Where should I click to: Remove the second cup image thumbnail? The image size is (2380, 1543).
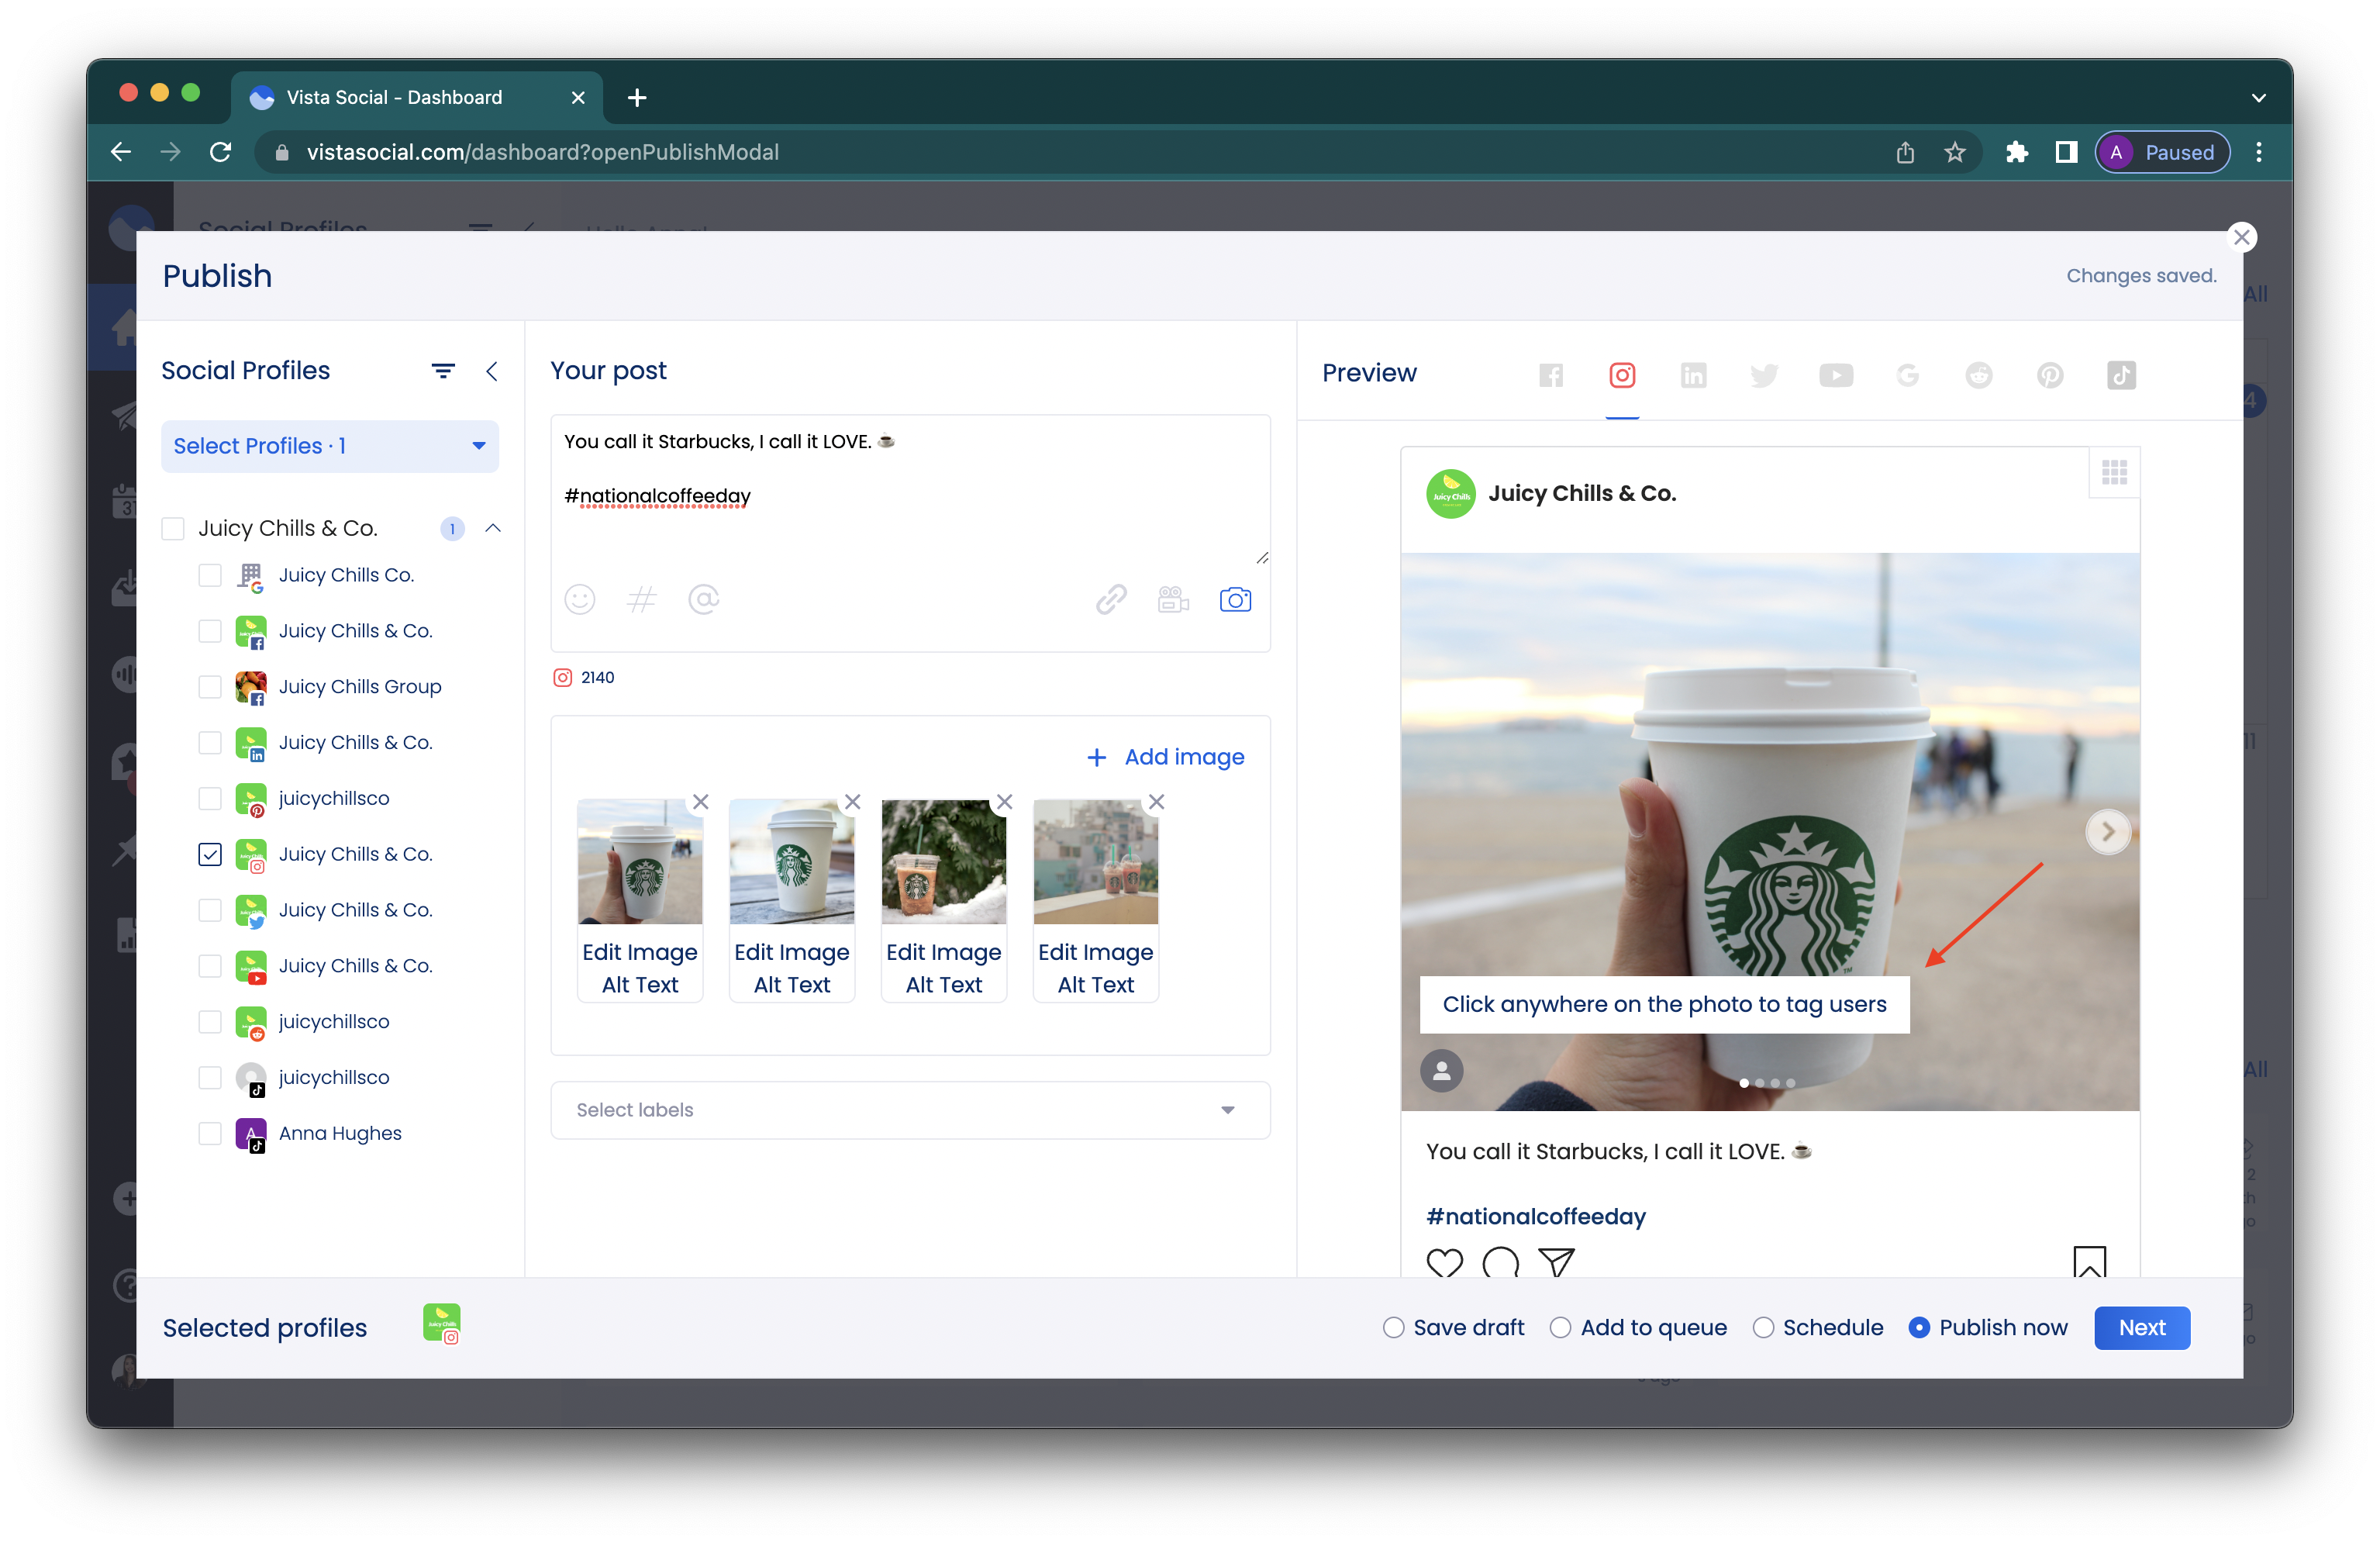click(x=853, y=802)
